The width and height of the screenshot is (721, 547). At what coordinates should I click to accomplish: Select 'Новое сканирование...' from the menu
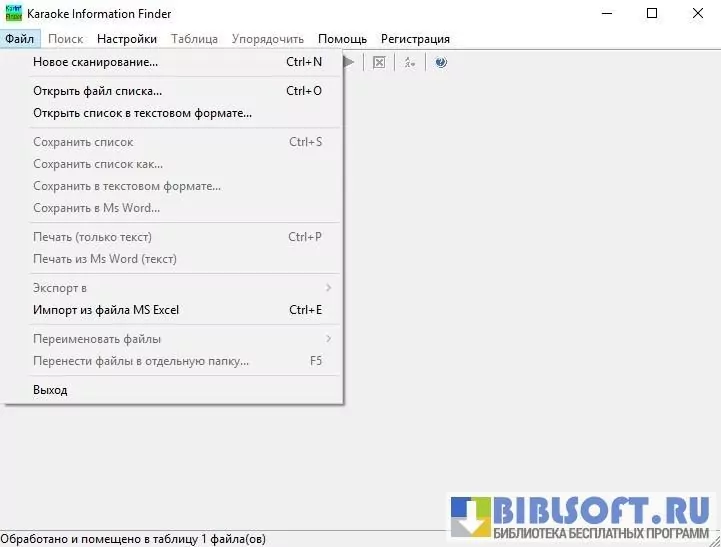pyautogui.click(x=95, y=62)
